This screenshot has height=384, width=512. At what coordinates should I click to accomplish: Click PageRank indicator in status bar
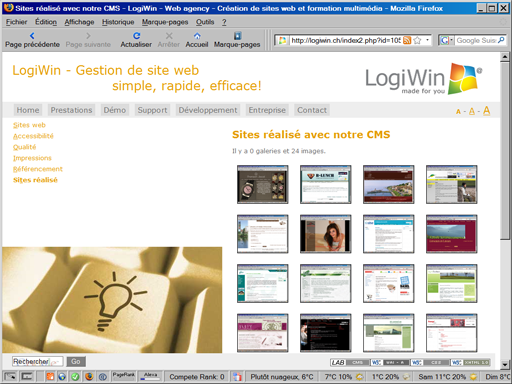click(123, 376)
